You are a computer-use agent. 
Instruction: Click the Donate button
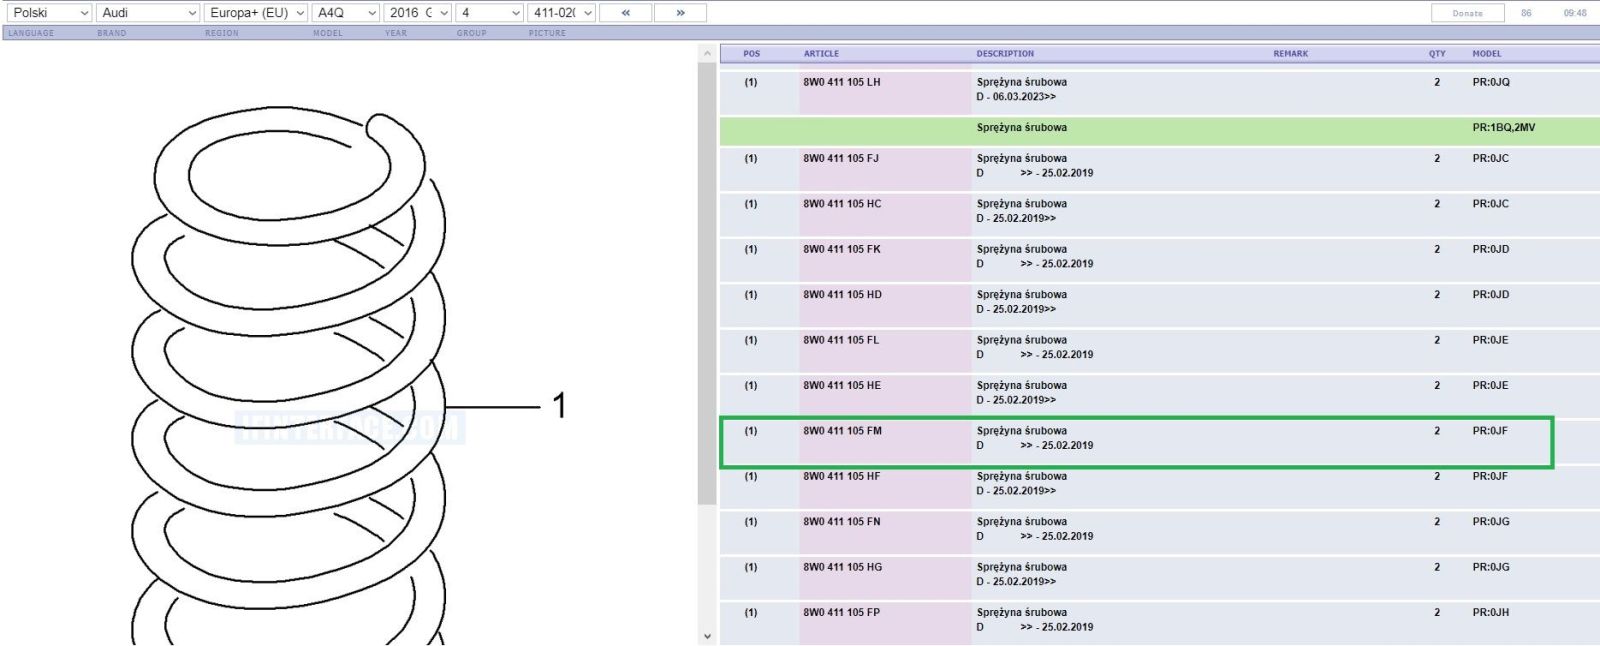tap(1467, 13)
